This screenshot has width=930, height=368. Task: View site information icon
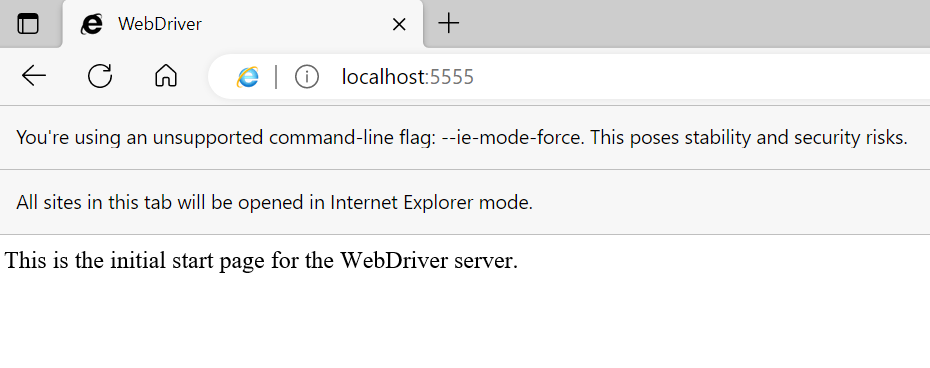click(307, 77)
